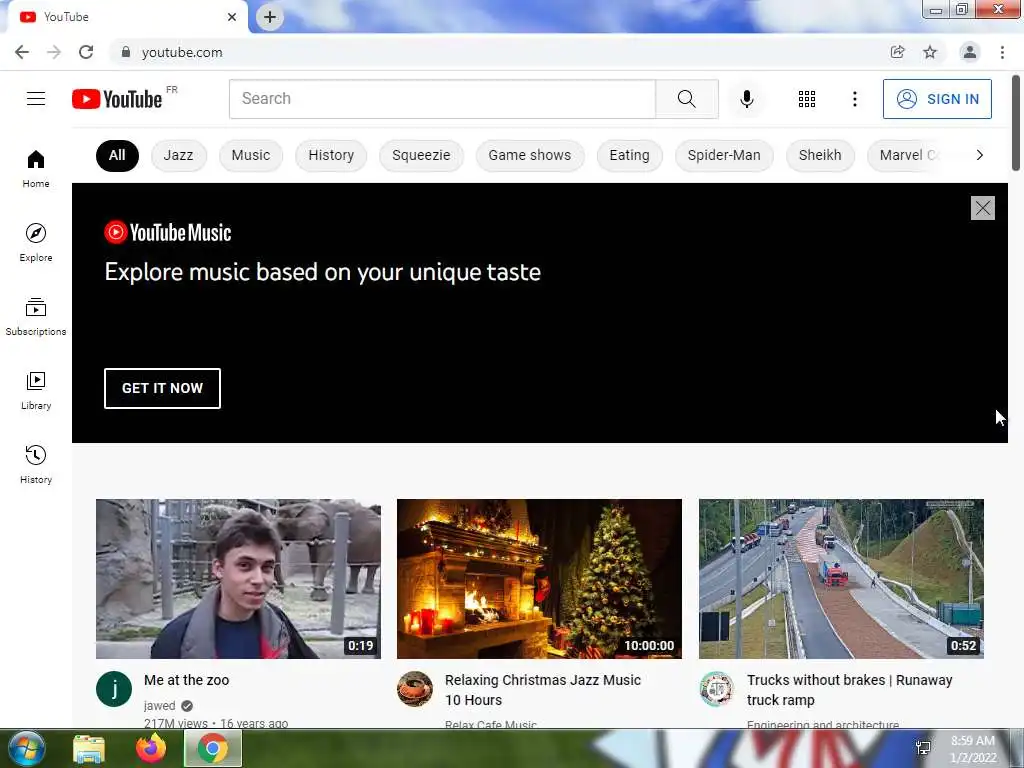1024x768 pixels.
Task: Click the disabled forward button in Chrome
Action: pos(54,52)
